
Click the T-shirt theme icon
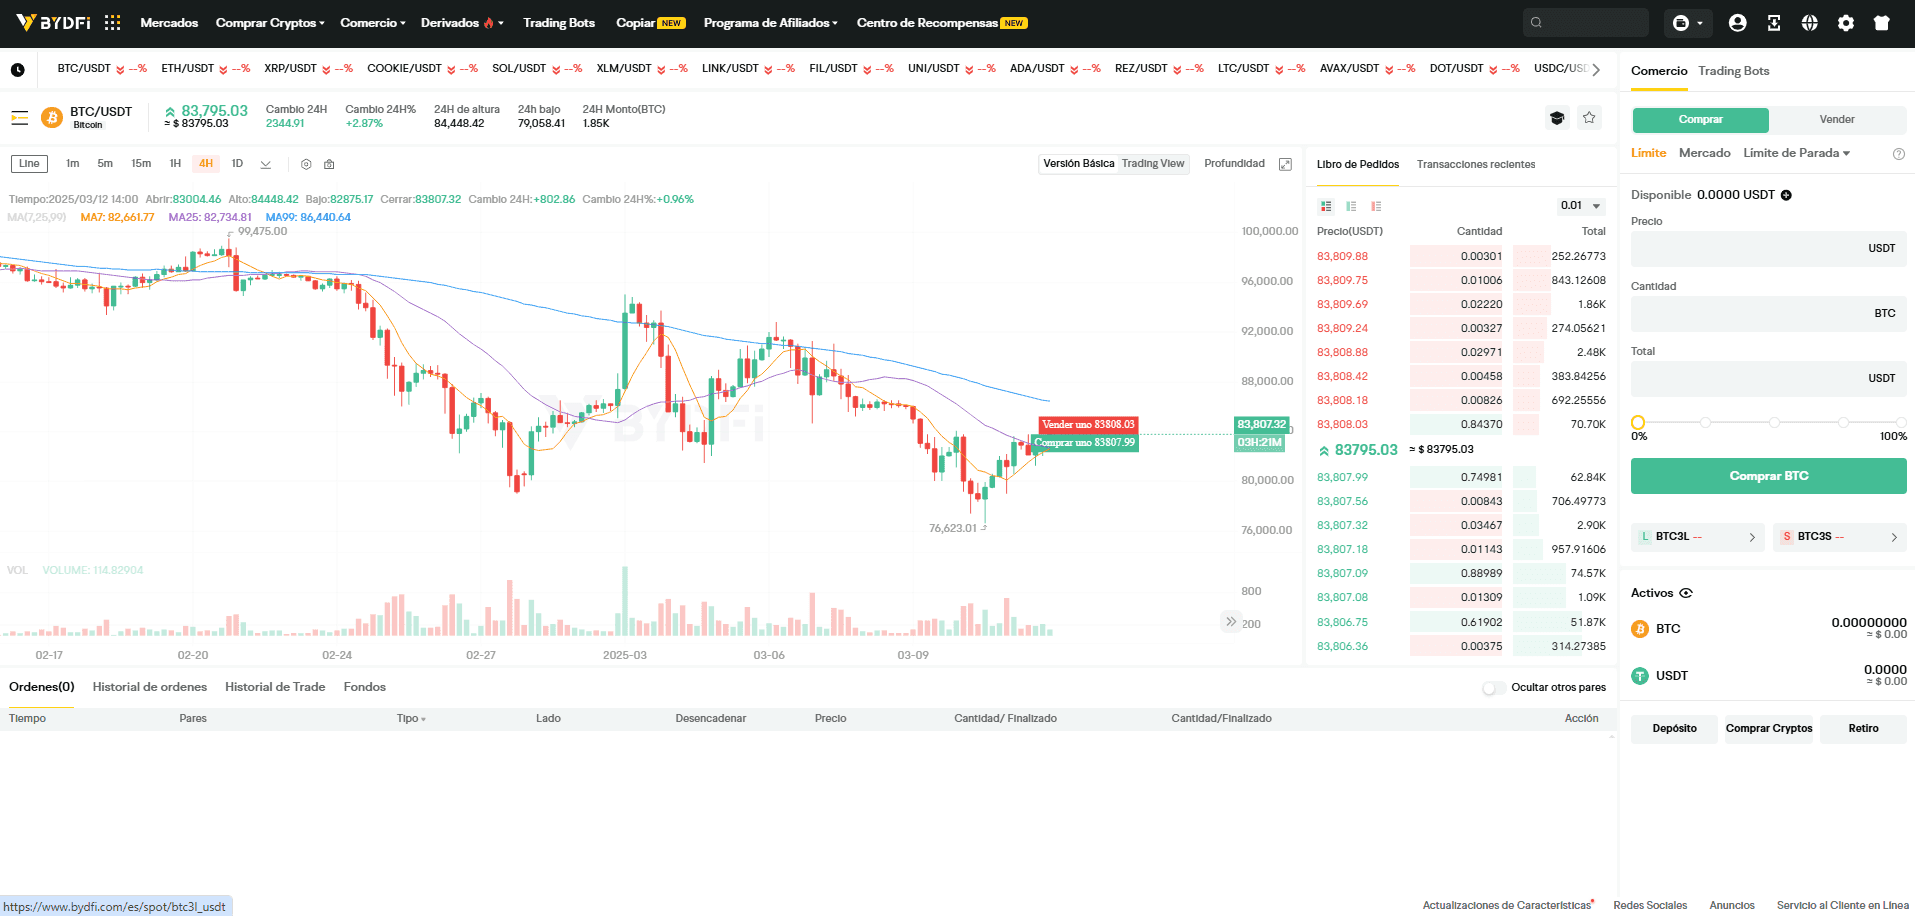tap(1882, 22)
